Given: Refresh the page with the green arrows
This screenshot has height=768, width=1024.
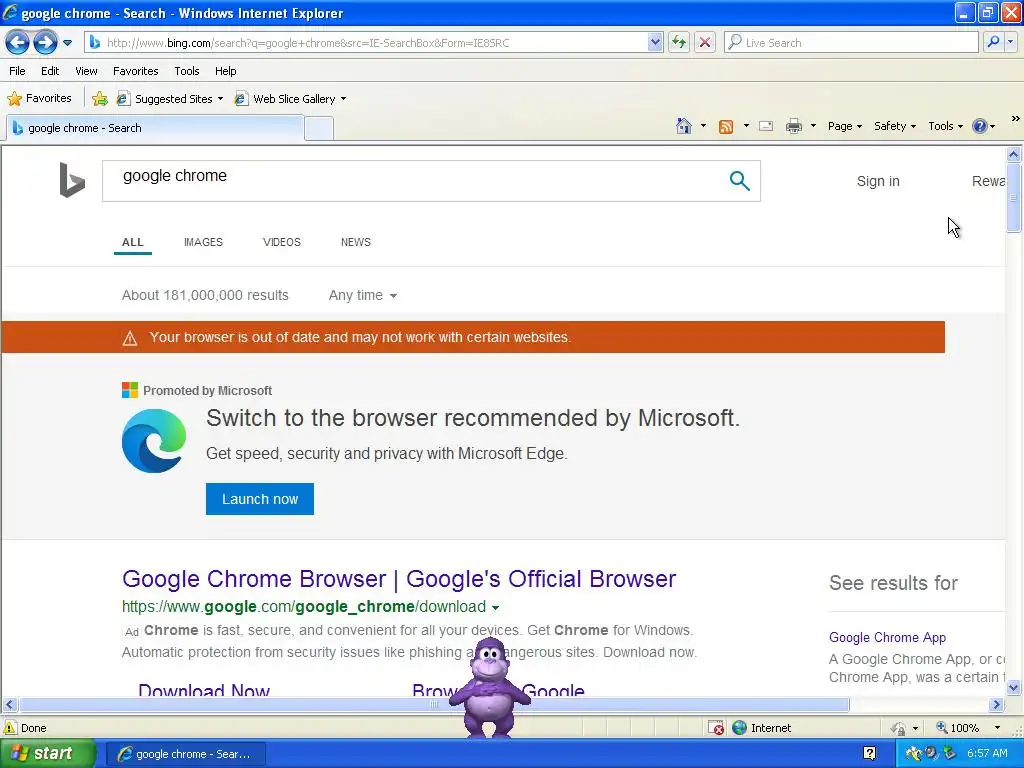Looking at the screenshot, I should click(679, 43).
